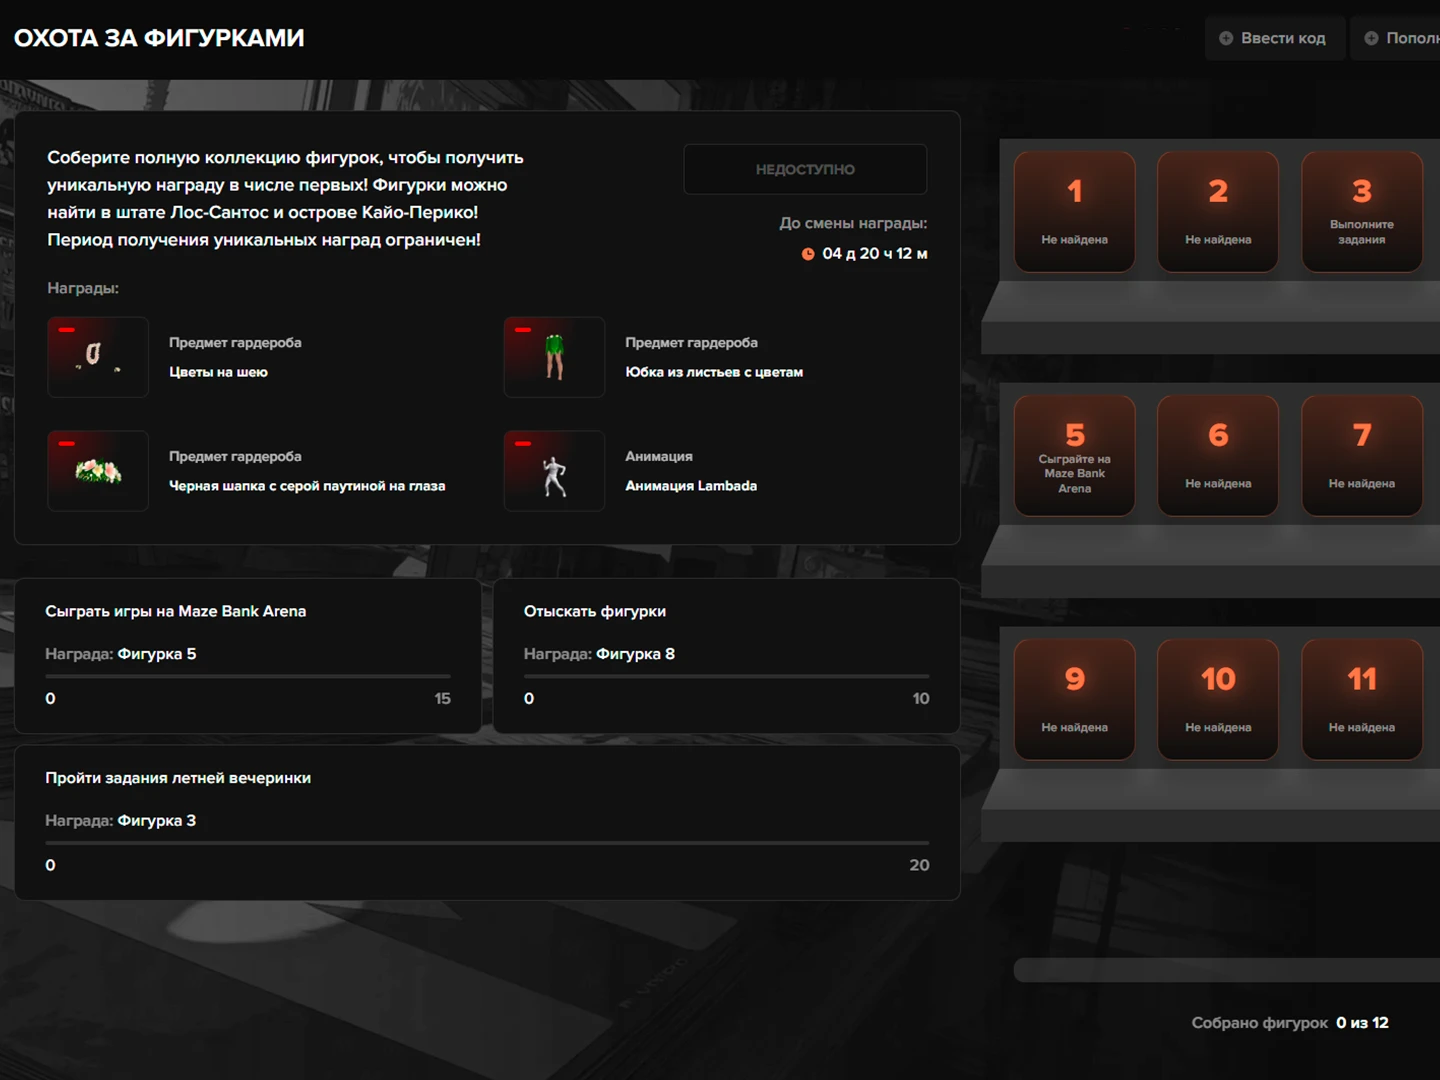This screenshot has width=1440, height=1080.
Task: Select figurine slot number 1
Action: tap(1074, 212)
